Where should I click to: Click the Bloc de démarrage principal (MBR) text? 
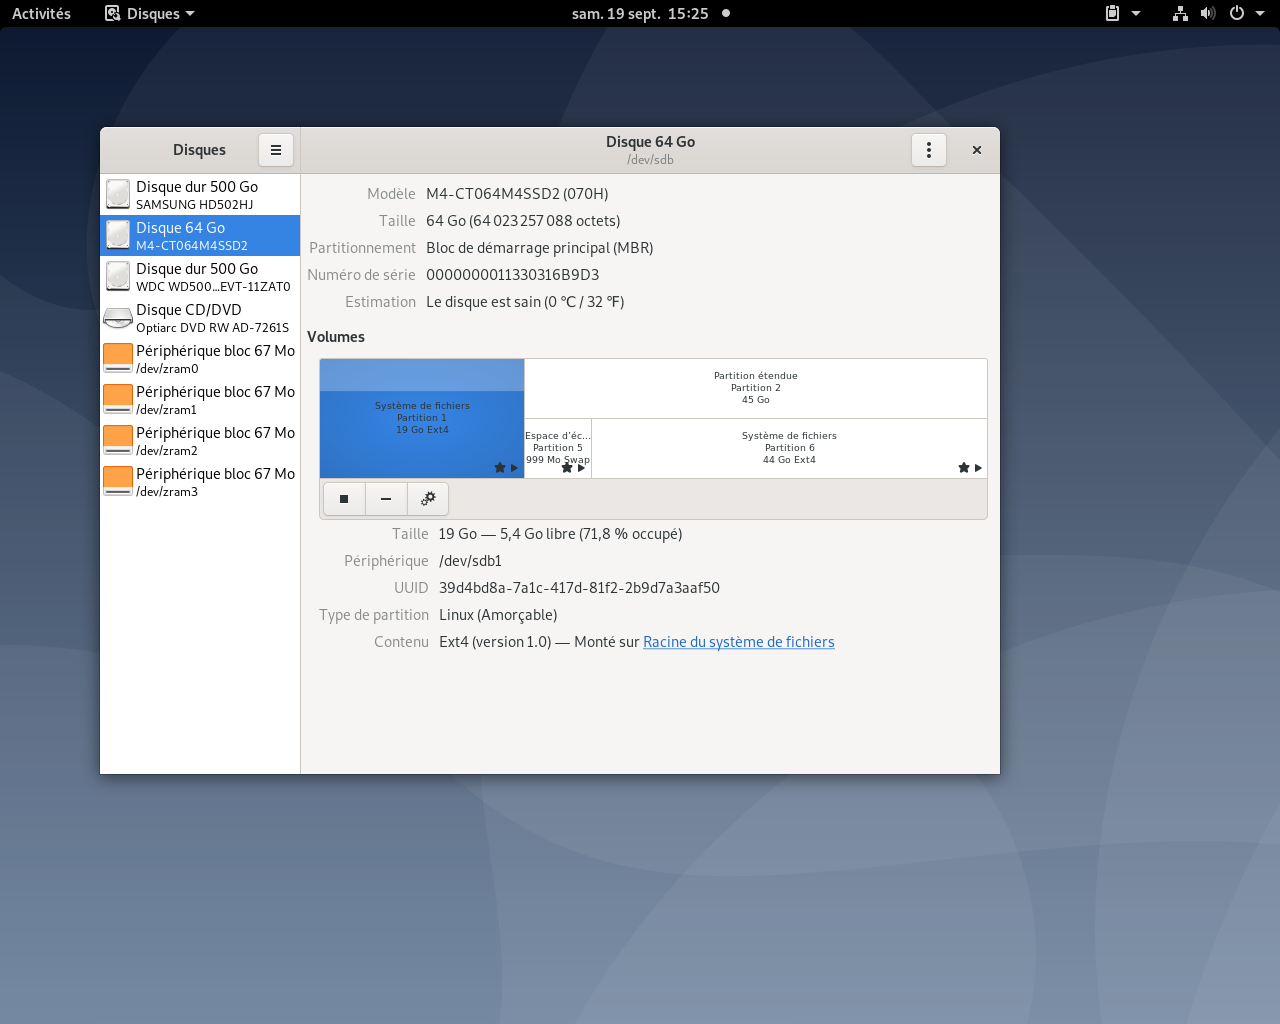[x=540, y=248]
